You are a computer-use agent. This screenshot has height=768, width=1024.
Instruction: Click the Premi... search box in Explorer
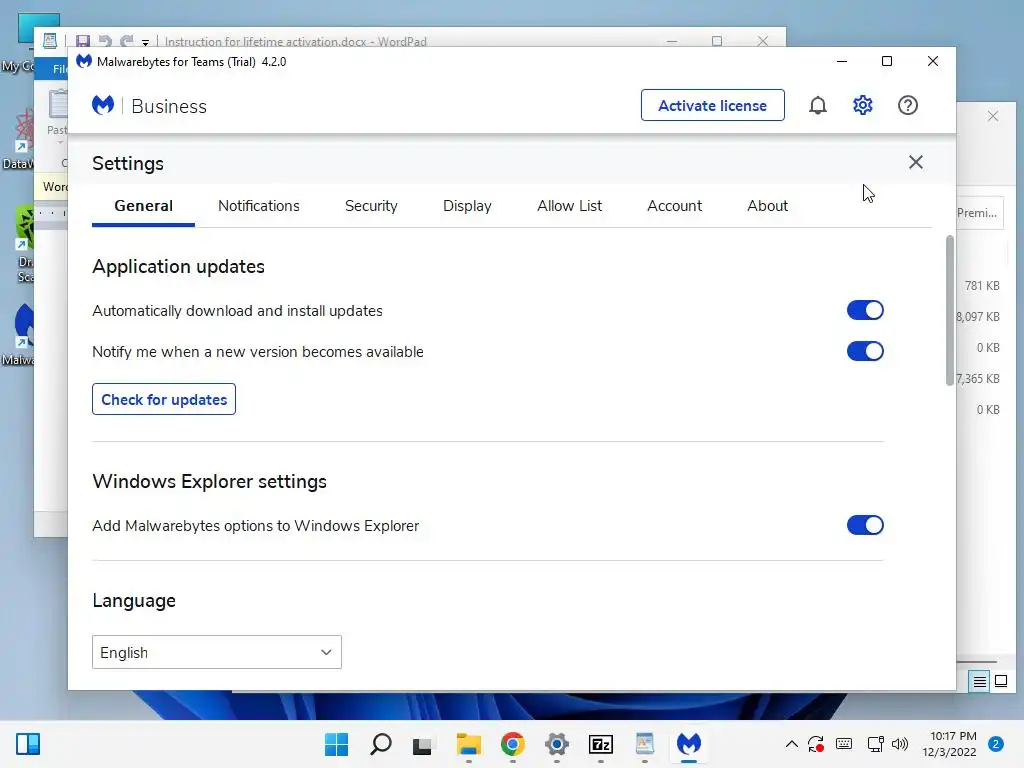(x=980, y=213)
